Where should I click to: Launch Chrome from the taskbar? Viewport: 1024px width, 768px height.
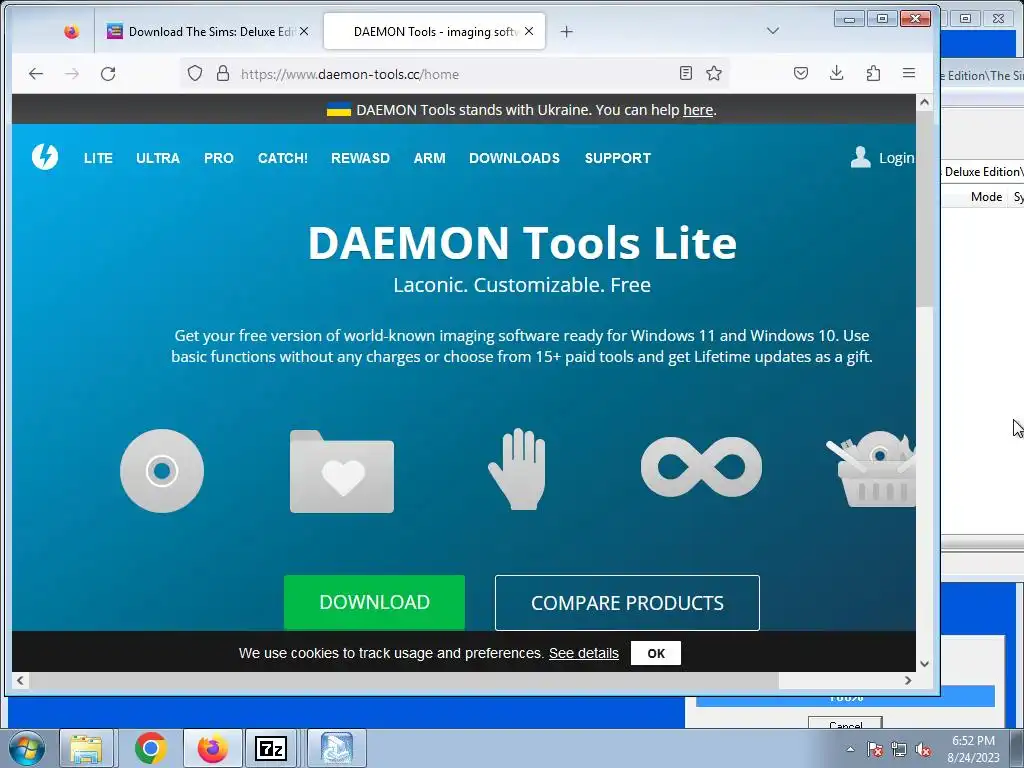click(x=150, y=748)
